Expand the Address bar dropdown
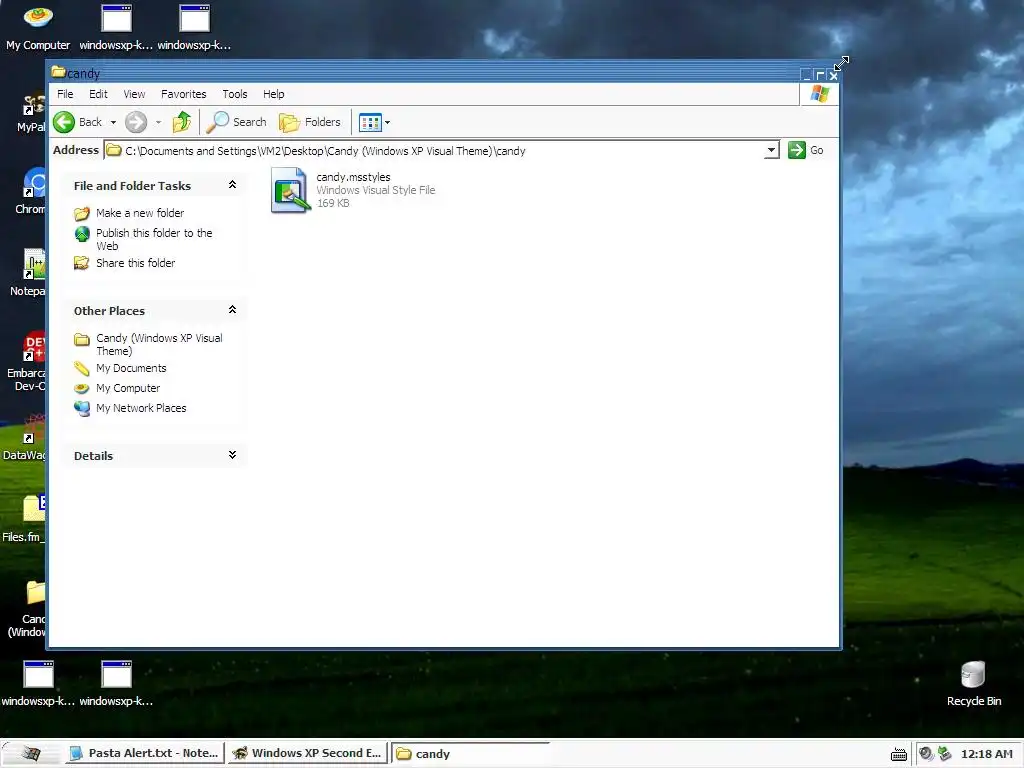 [771, 151]
